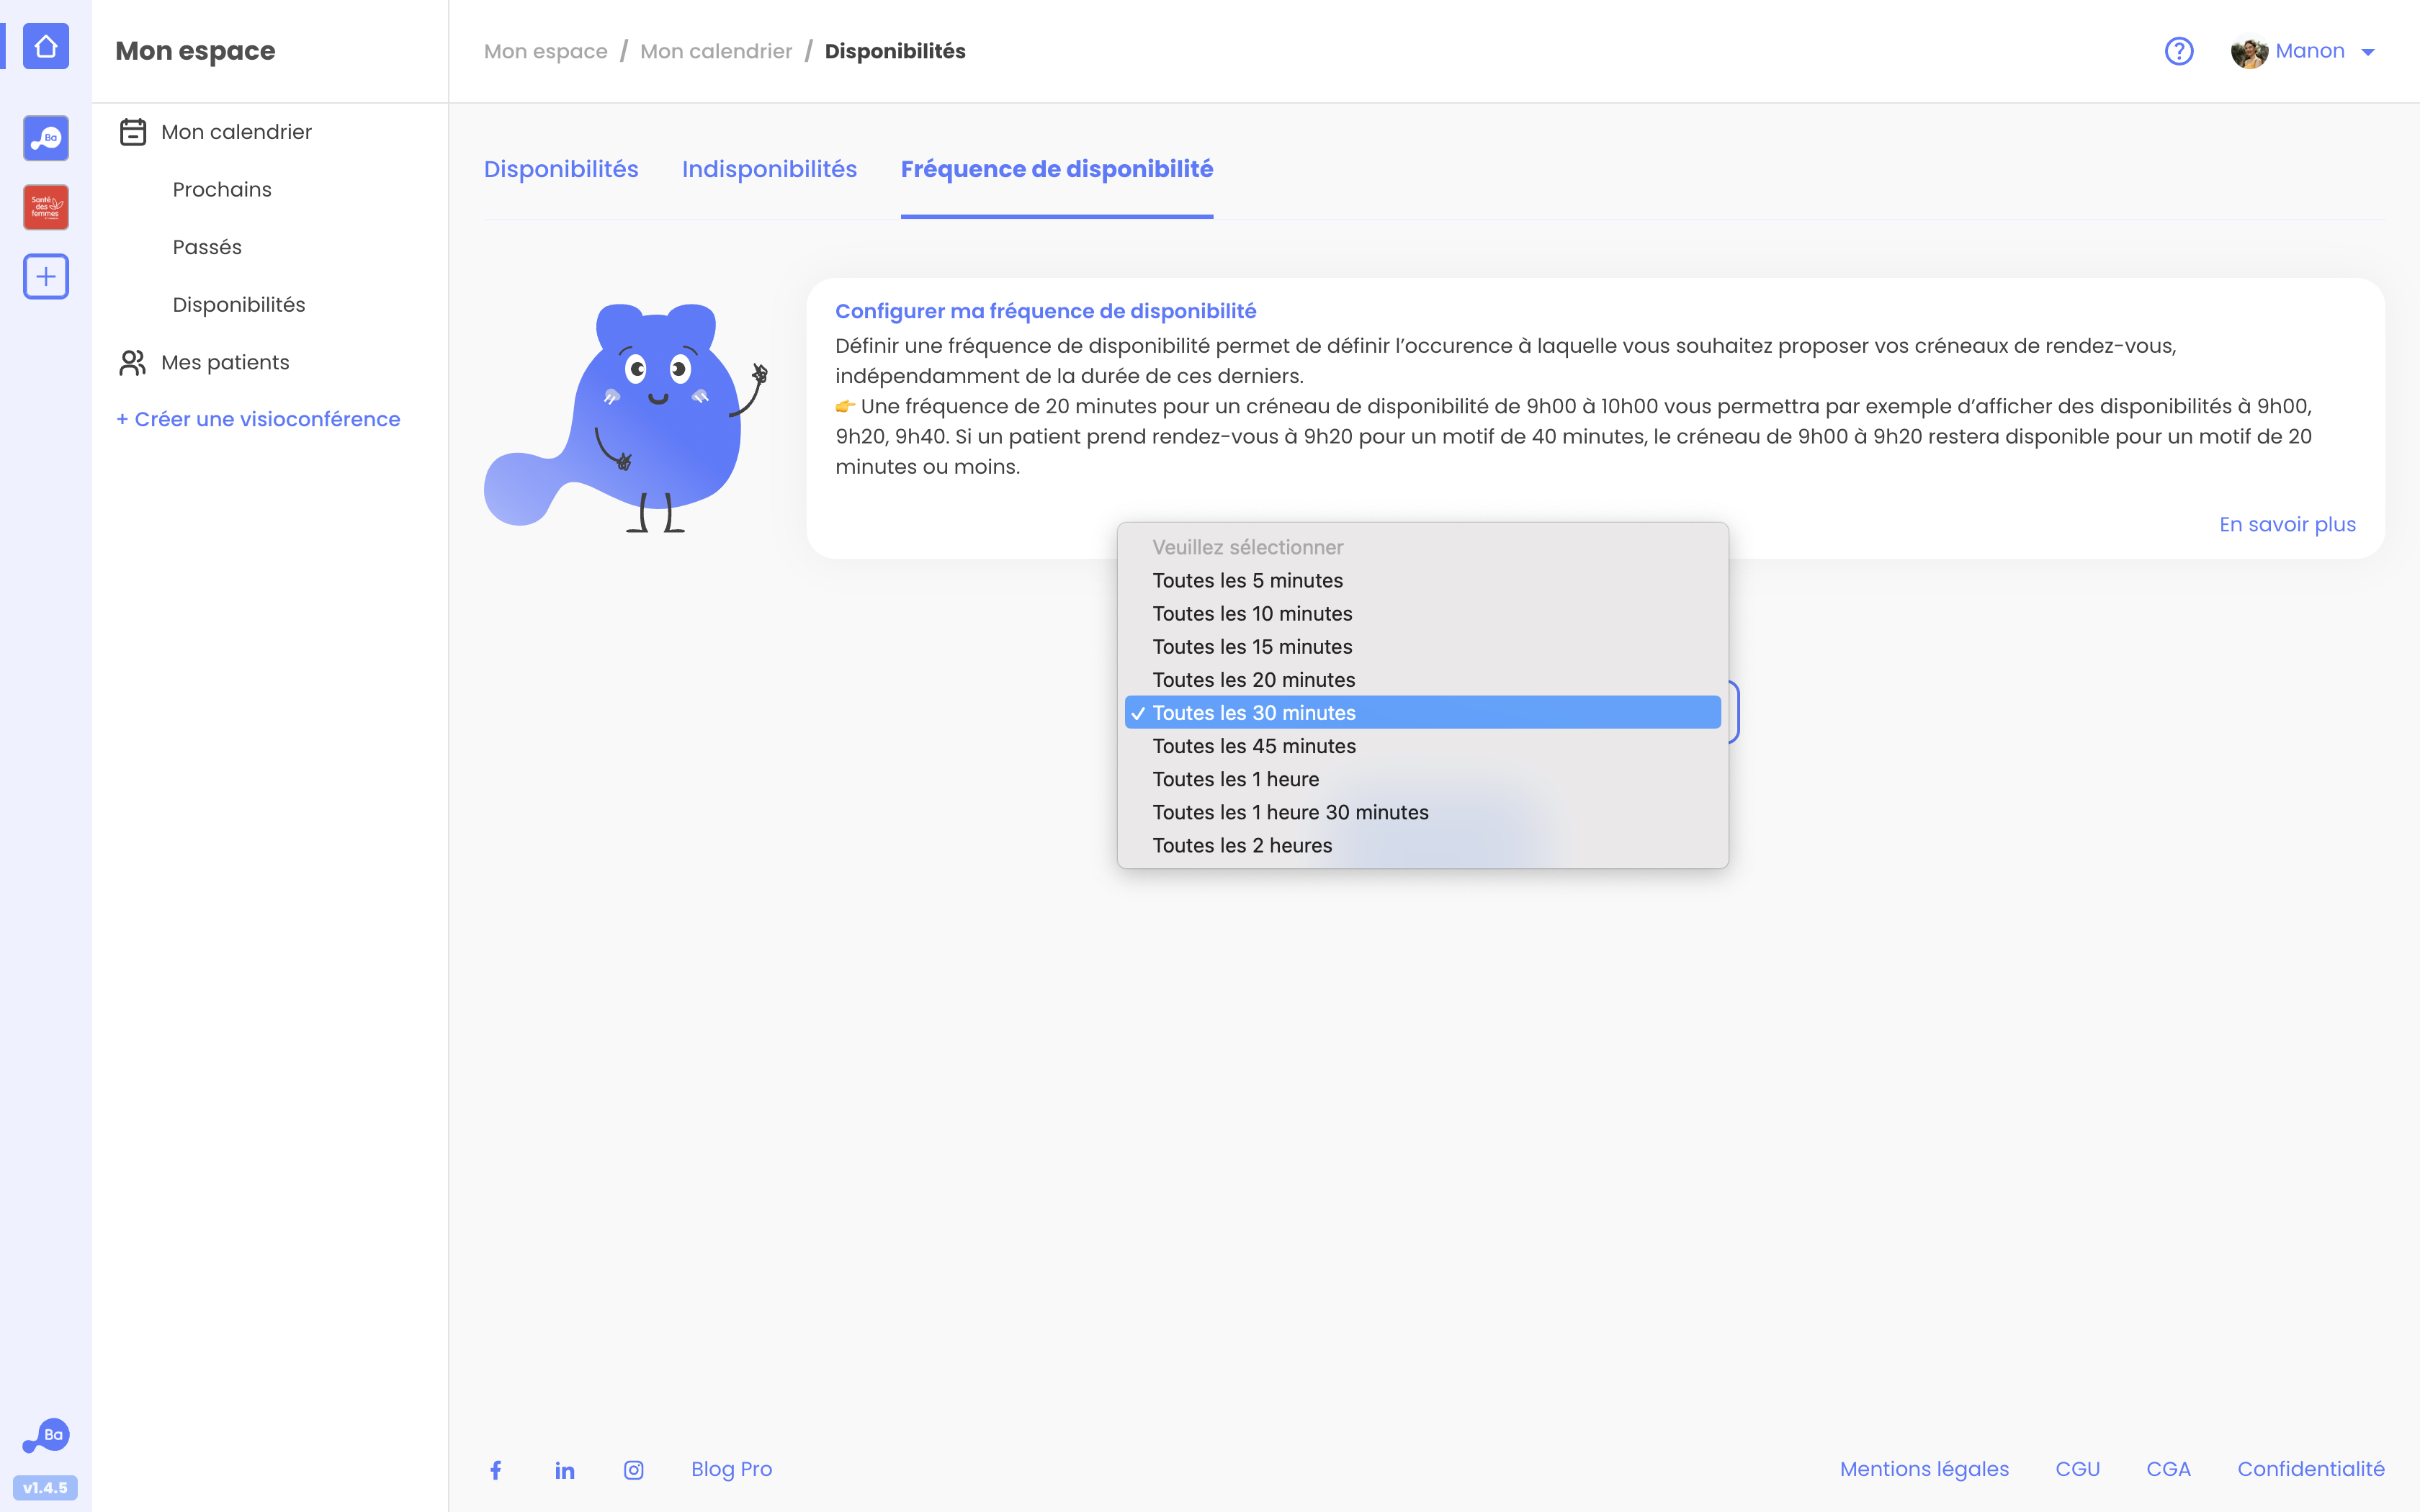Select checked Toutes les 30 minutes option
The width and height of the screenshot is (2420, 1512).
pyautogui.click(x=1423, y=712)
